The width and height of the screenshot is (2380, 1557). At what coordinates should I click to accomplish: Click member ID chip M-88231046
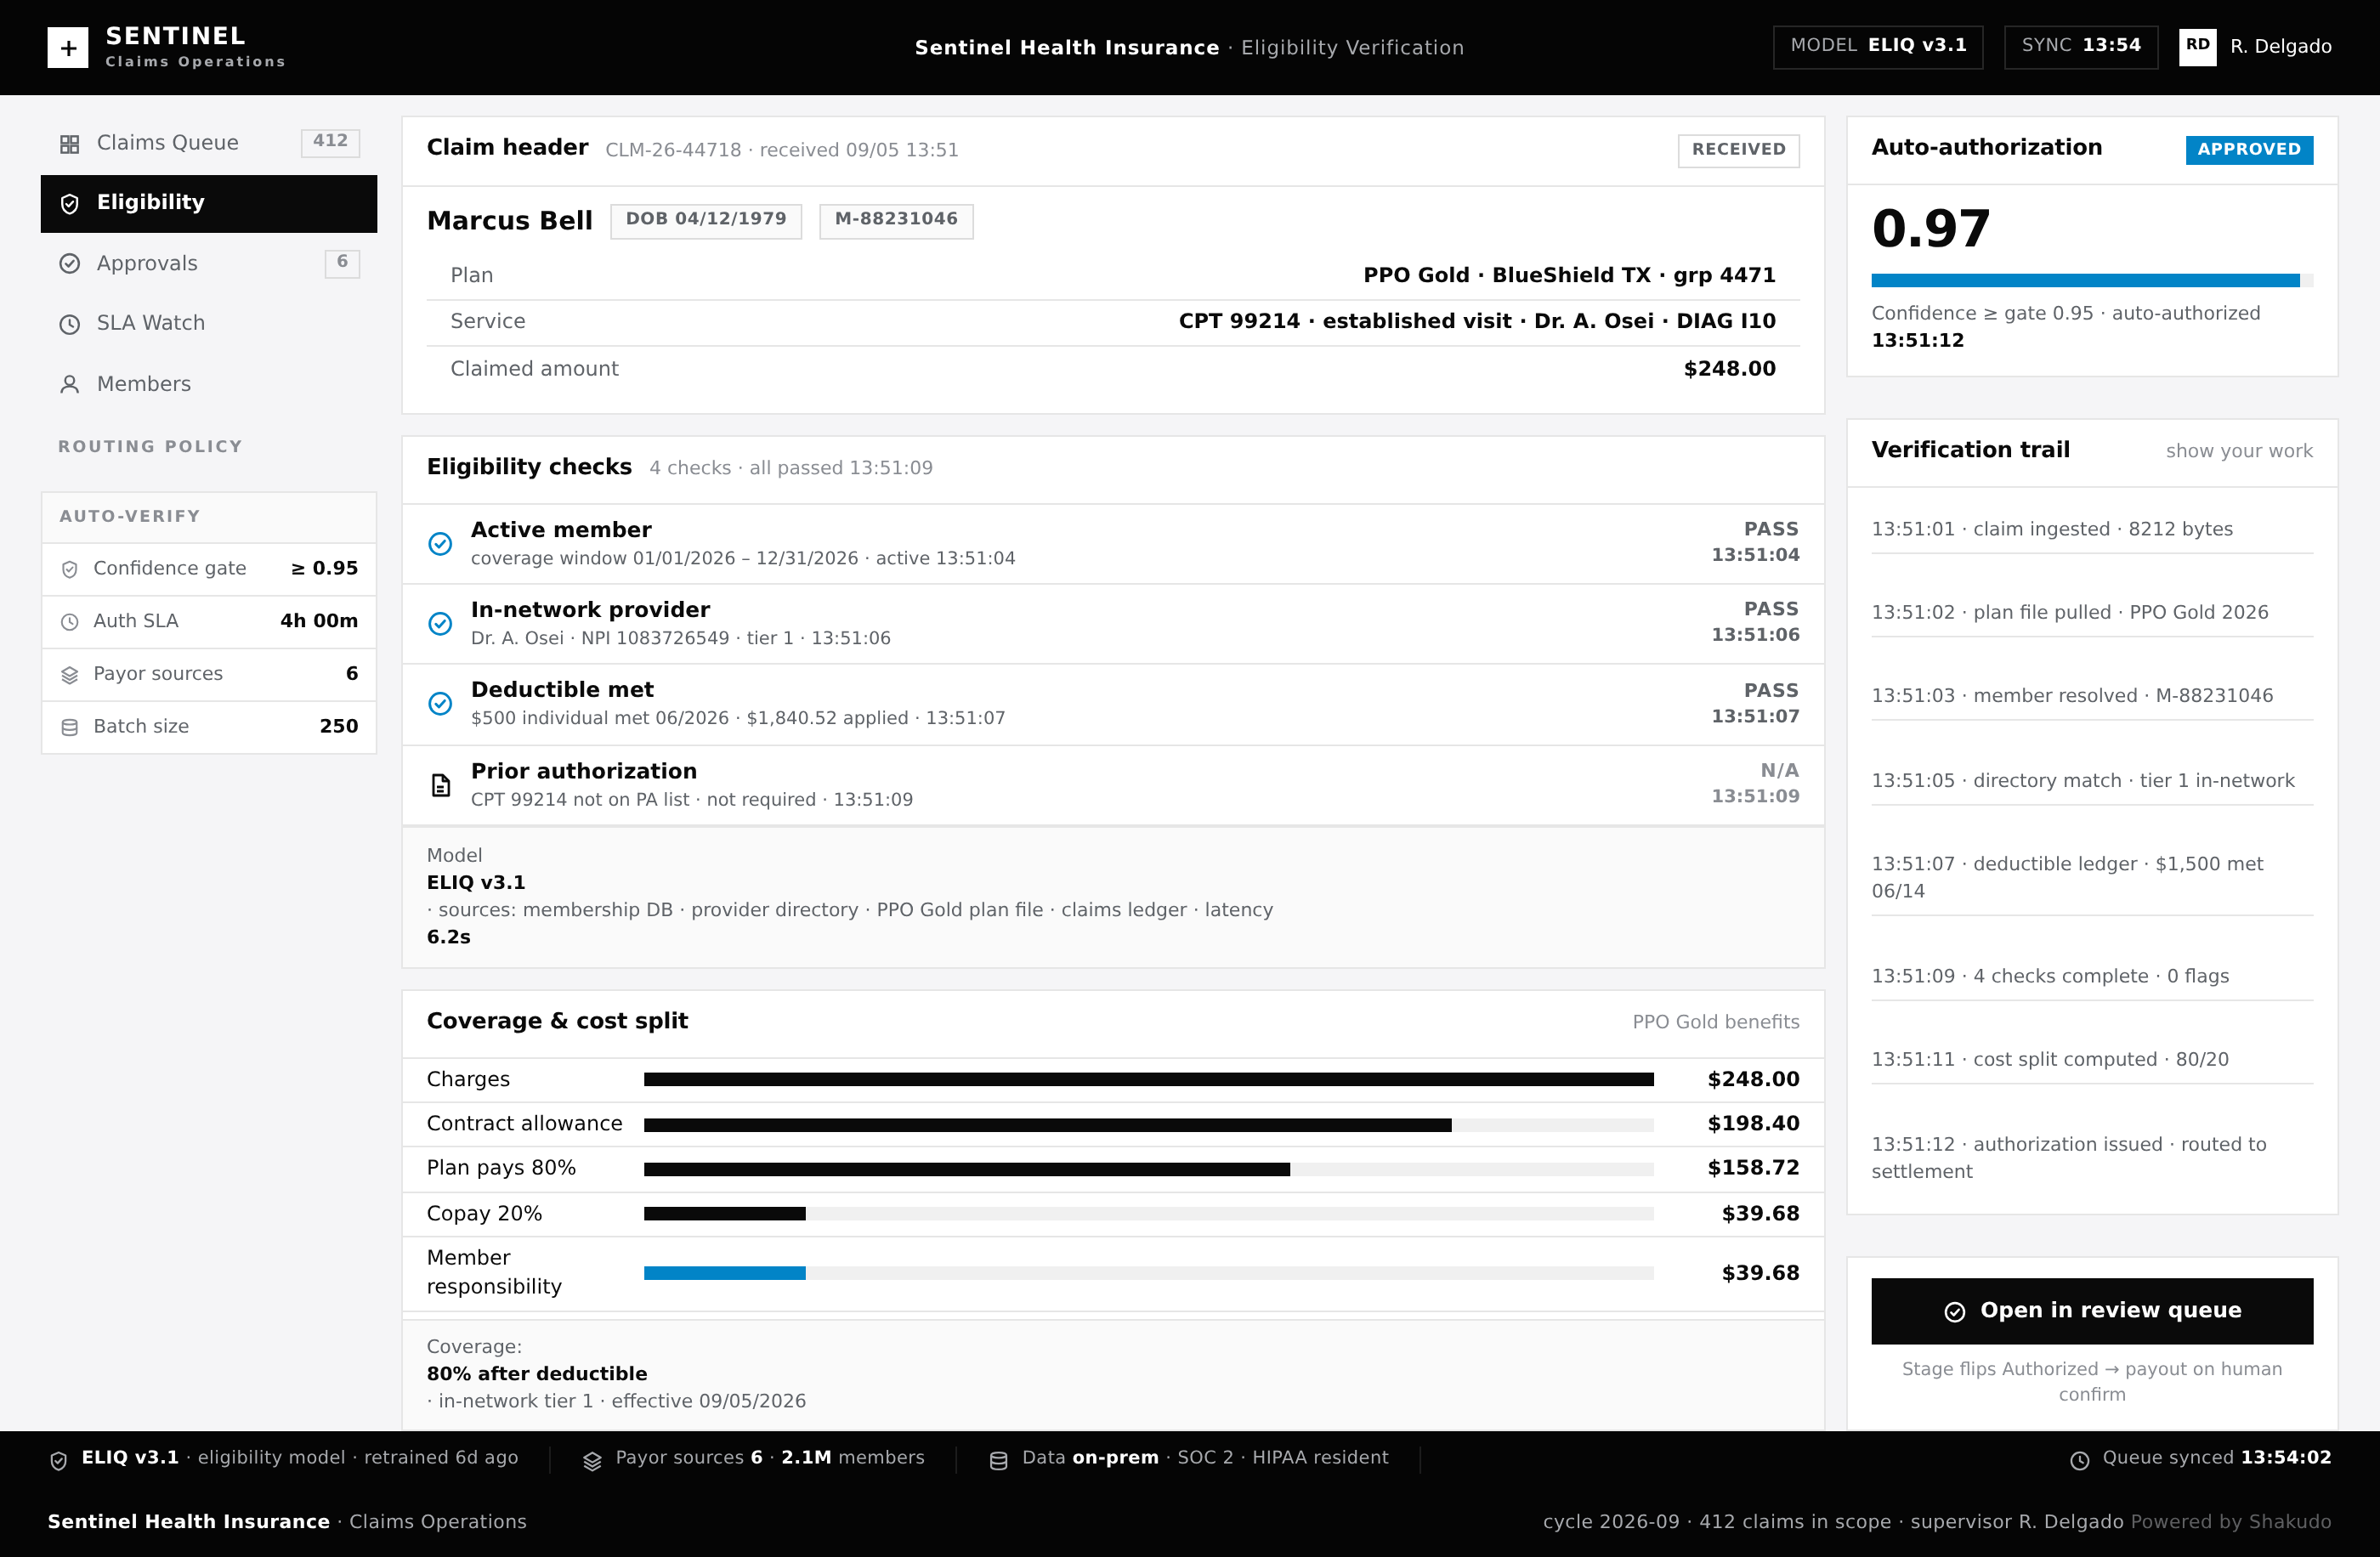896,220
